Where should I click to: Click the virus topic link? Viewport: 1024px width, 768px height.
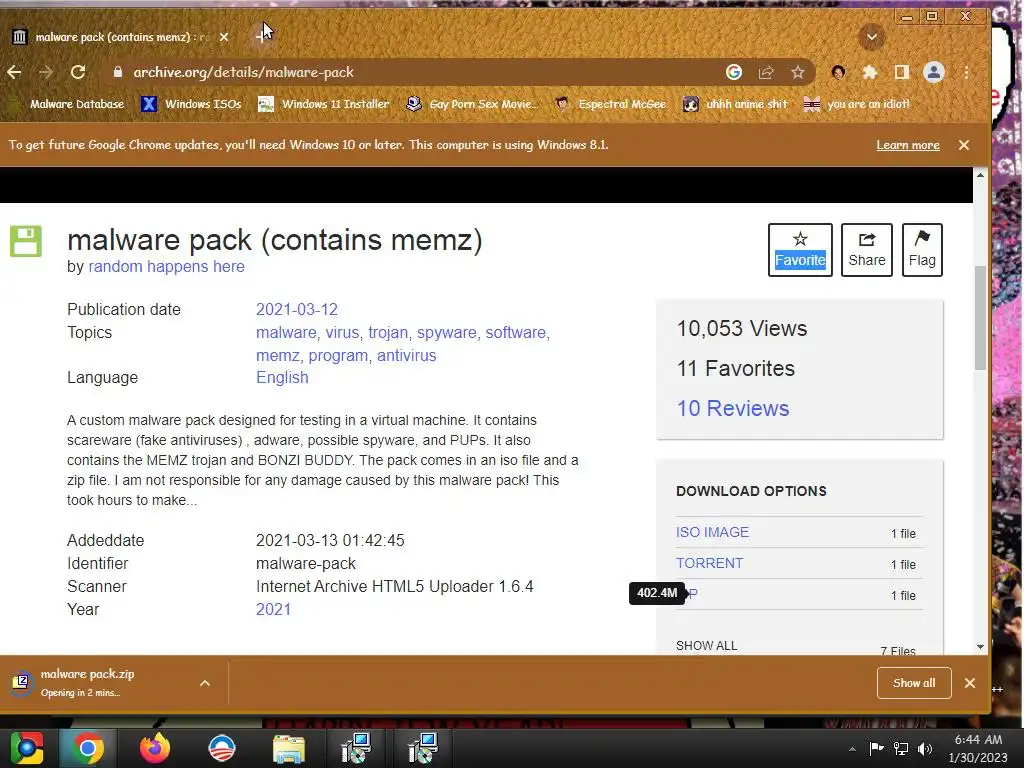342,332
